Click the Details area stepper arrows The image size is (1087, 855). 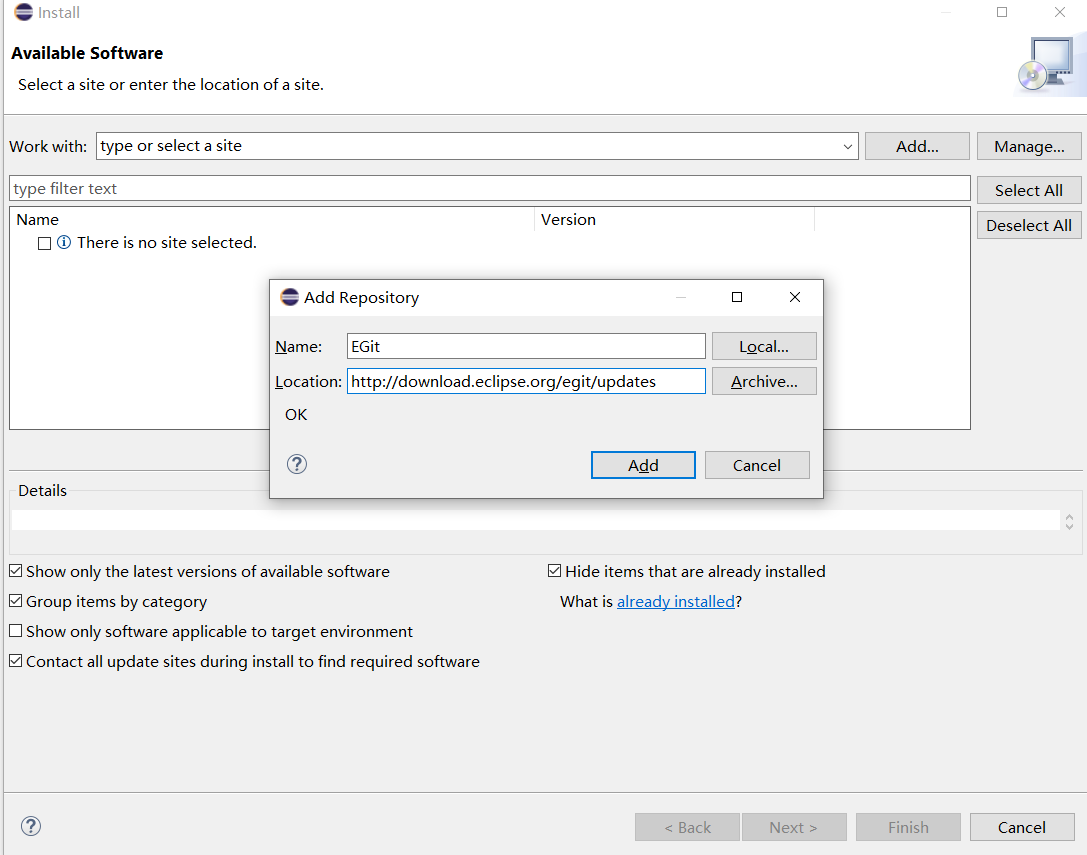[x=1069, y=521]
